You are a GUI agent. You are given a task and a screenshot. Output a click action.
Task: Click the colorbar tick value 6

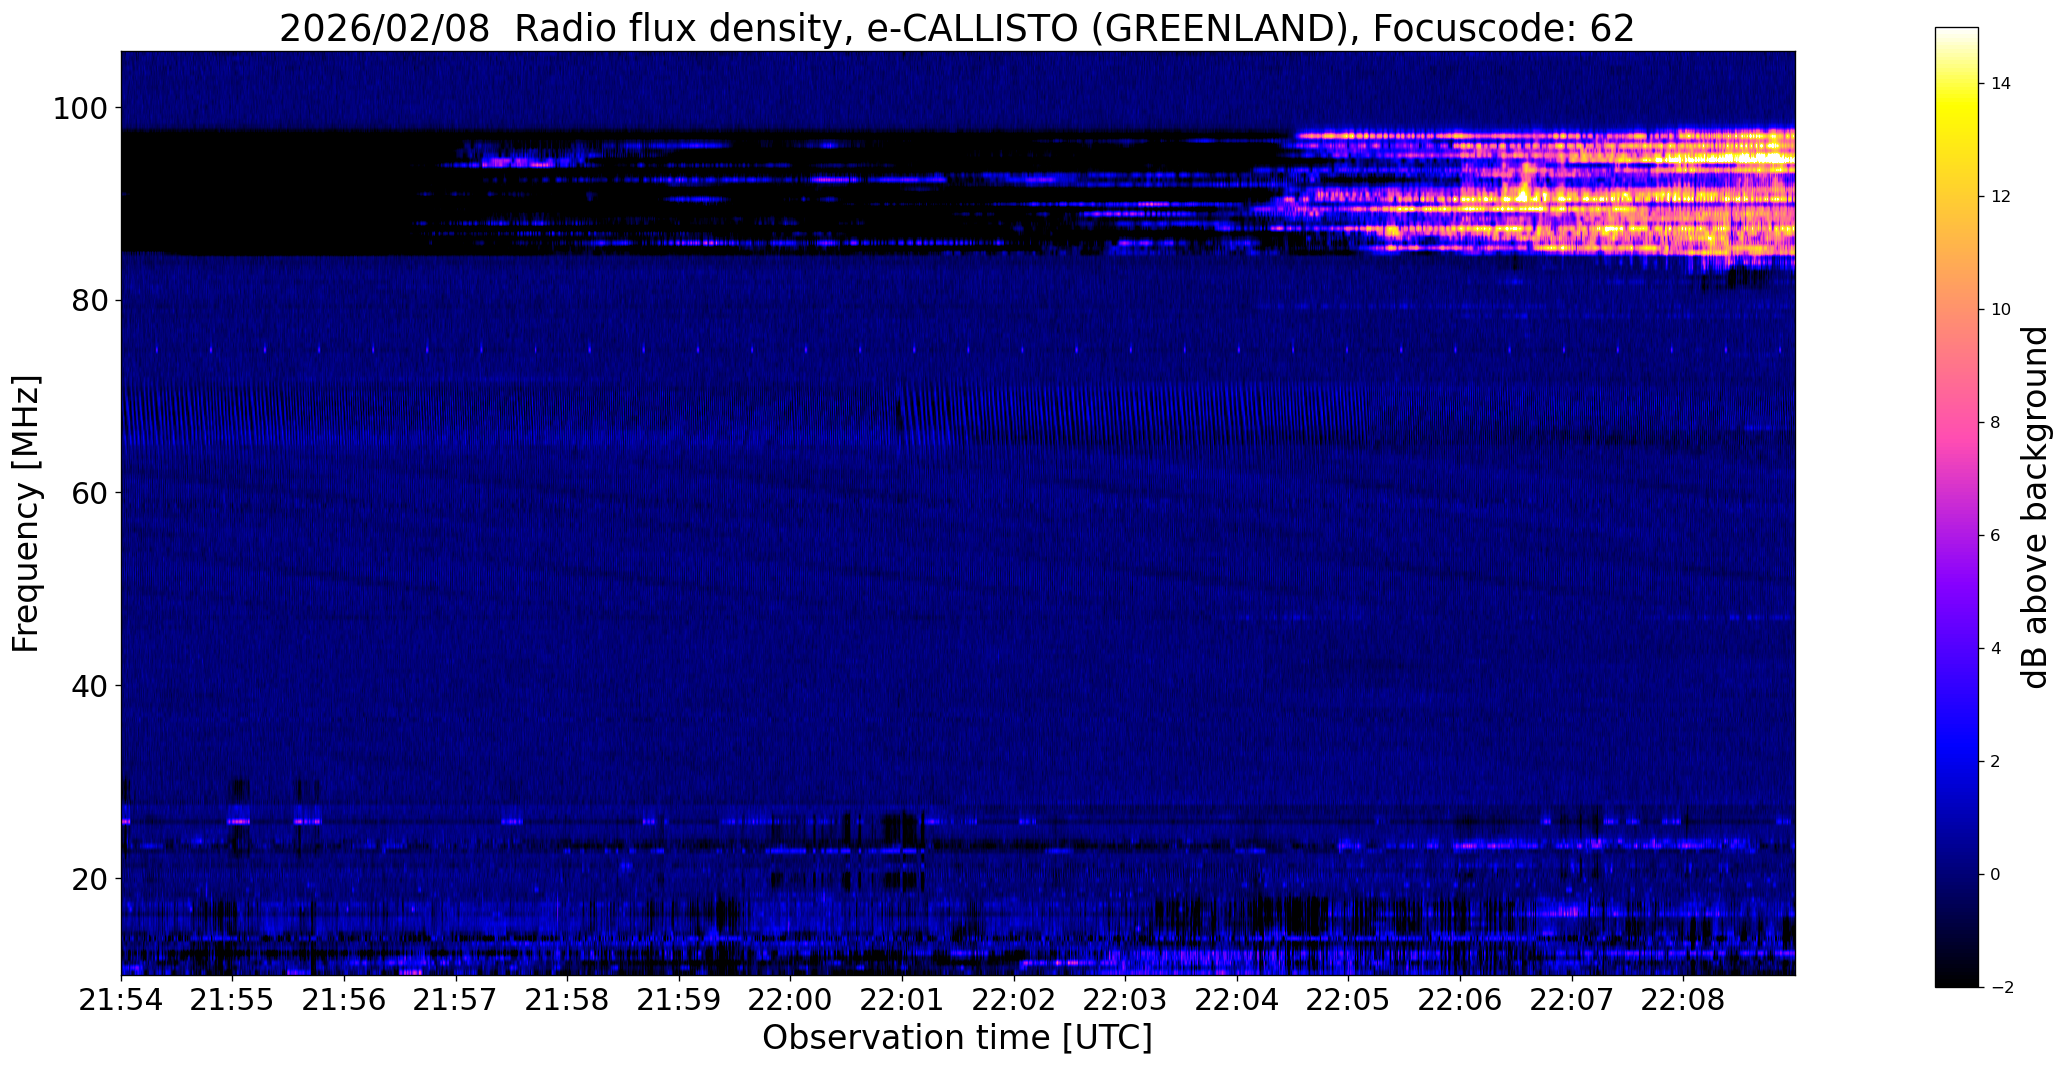(x=1996, y=535)
